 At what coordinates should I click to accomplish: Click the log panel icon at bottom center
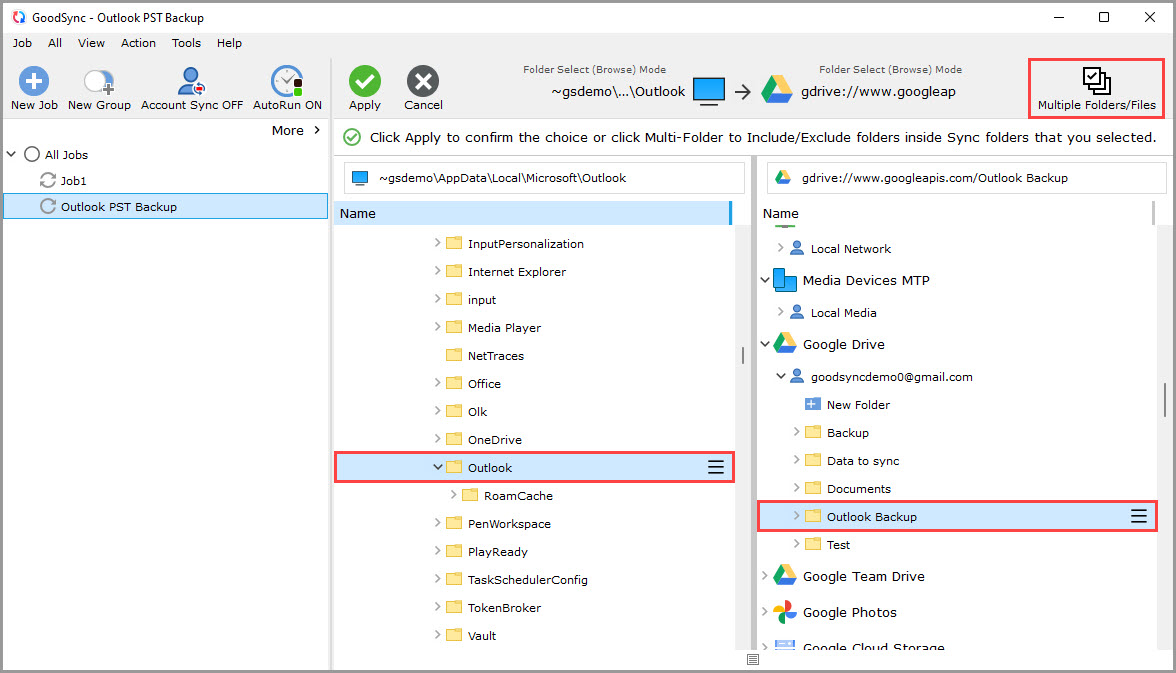click(753, 659)
